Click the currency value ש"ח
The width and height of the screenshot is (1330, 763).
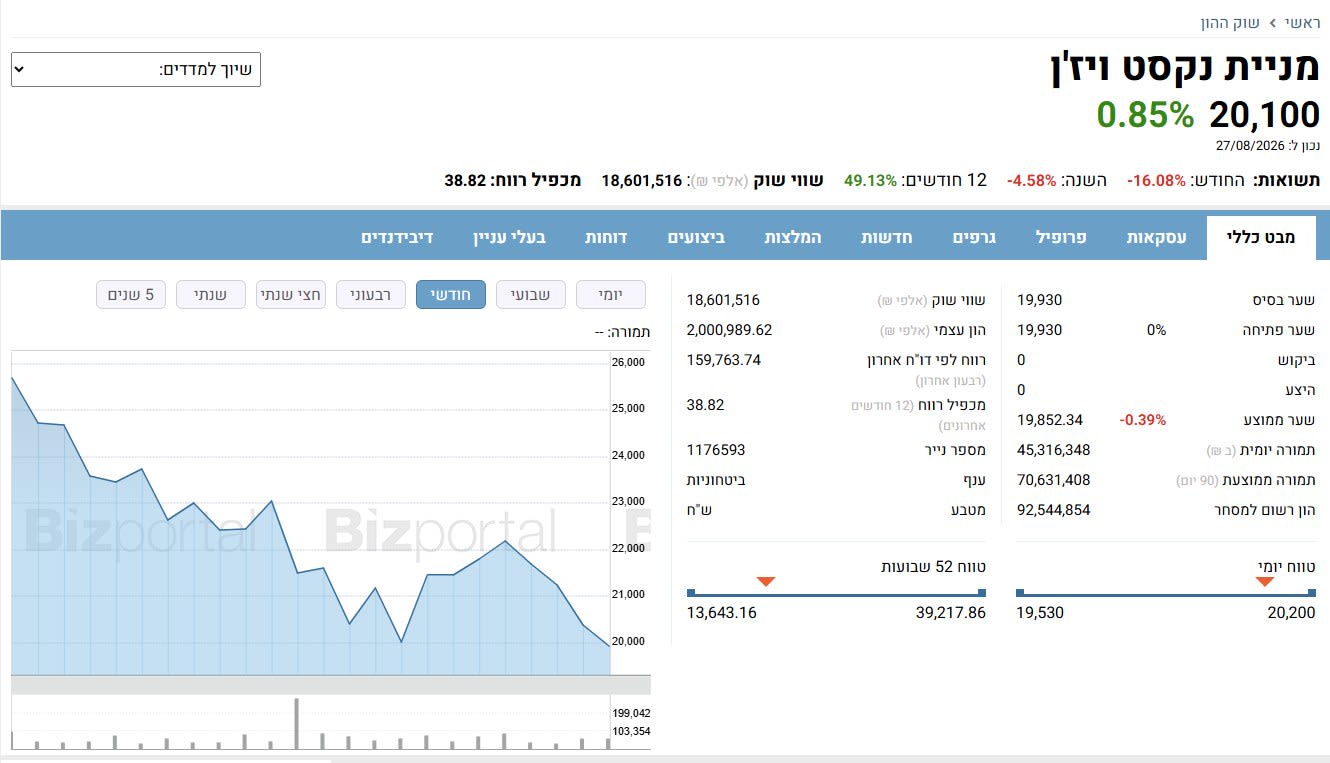[698, 510]
